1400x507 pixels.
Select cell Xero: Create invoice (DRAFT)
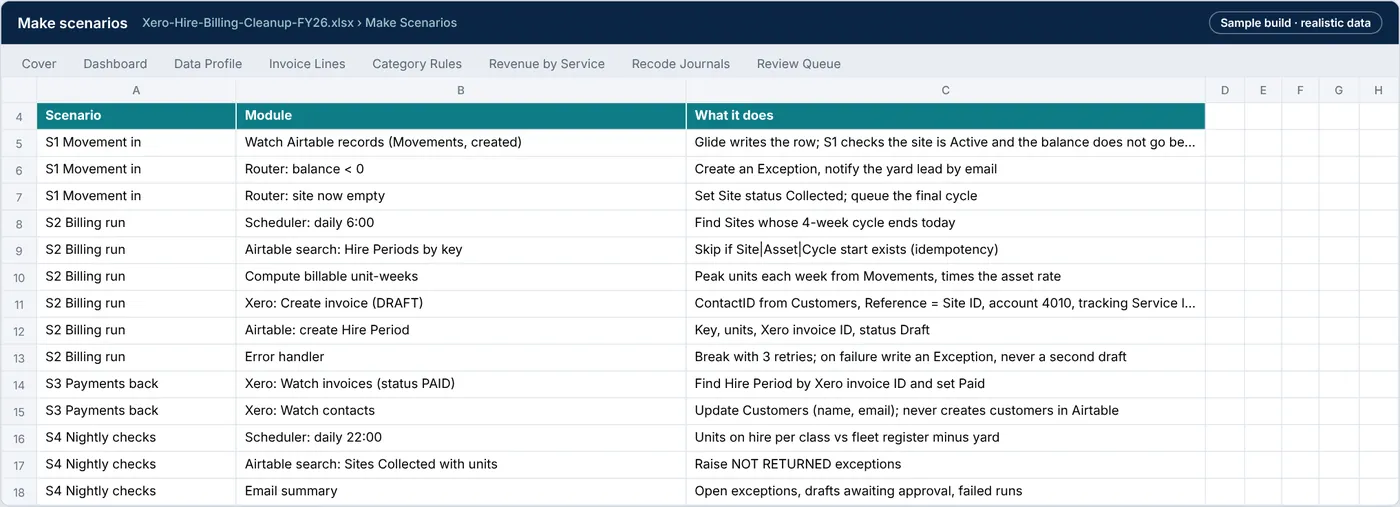pos(461,303)
